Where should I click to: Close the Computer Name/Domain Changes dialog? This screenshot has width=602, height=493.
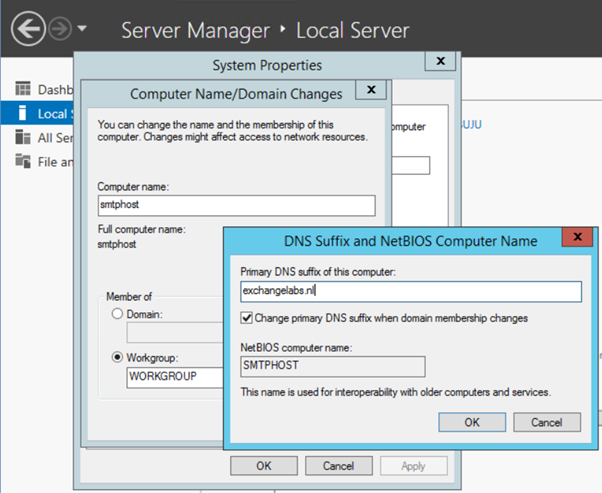tap(371, 91)
